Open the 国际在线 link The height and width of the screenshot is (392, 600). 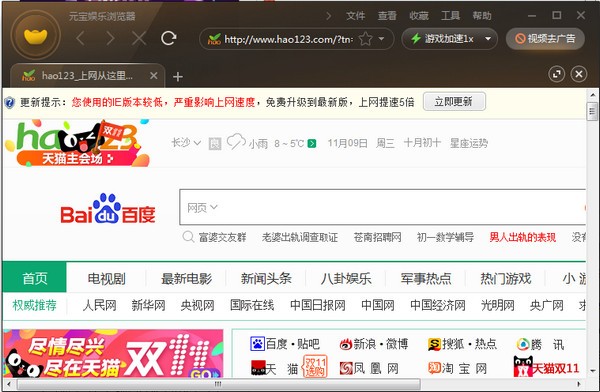[x=252, y=305]
